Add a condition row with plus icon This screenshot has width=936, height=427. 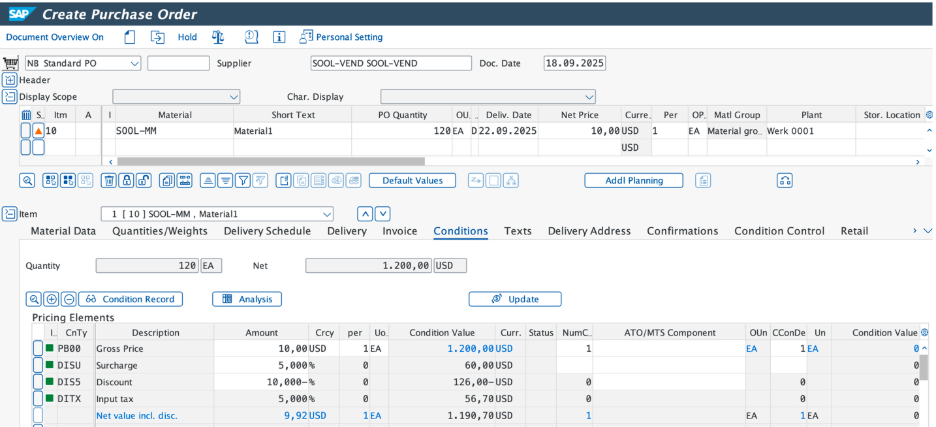51,299
